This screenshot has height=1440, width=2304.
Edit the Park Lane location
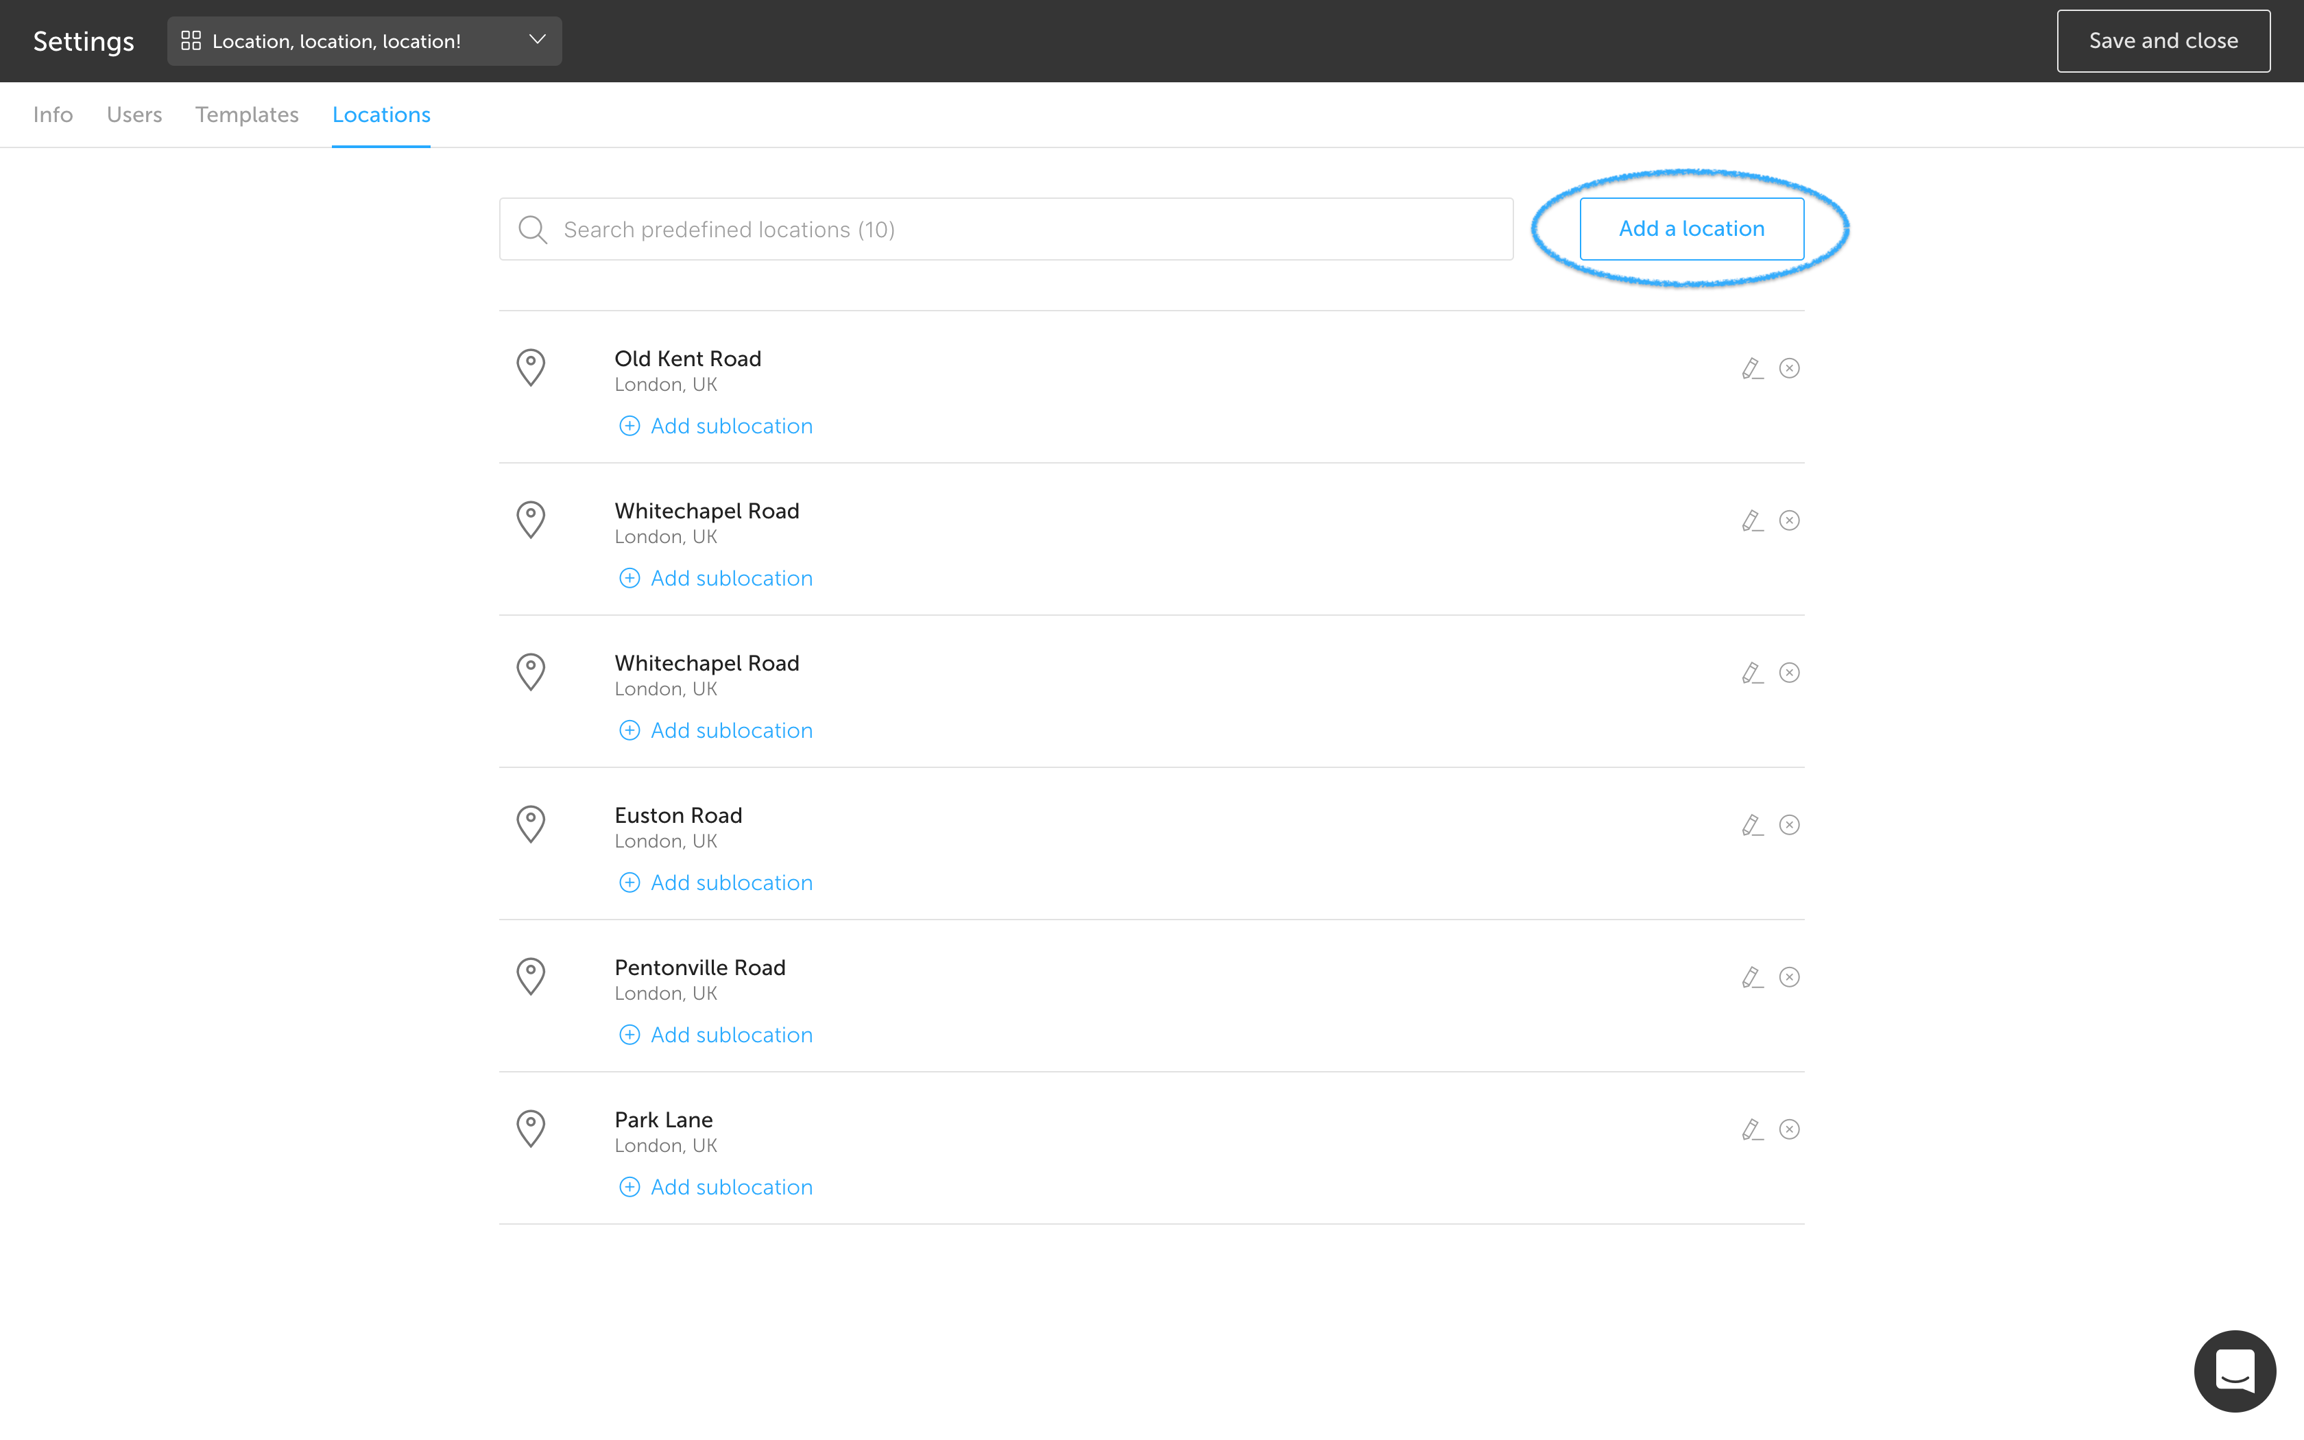coord(1751,1129)
